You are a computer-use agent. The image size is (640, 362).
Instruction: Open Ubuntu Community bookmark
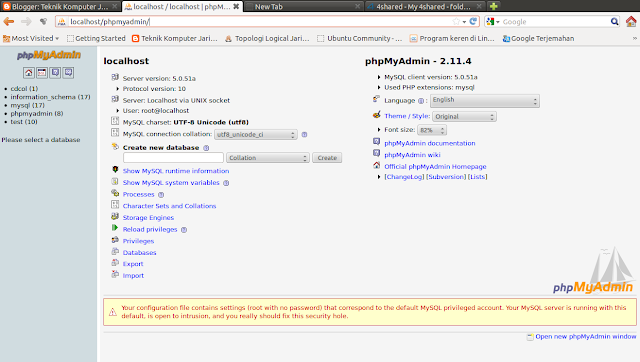(360, 38)
